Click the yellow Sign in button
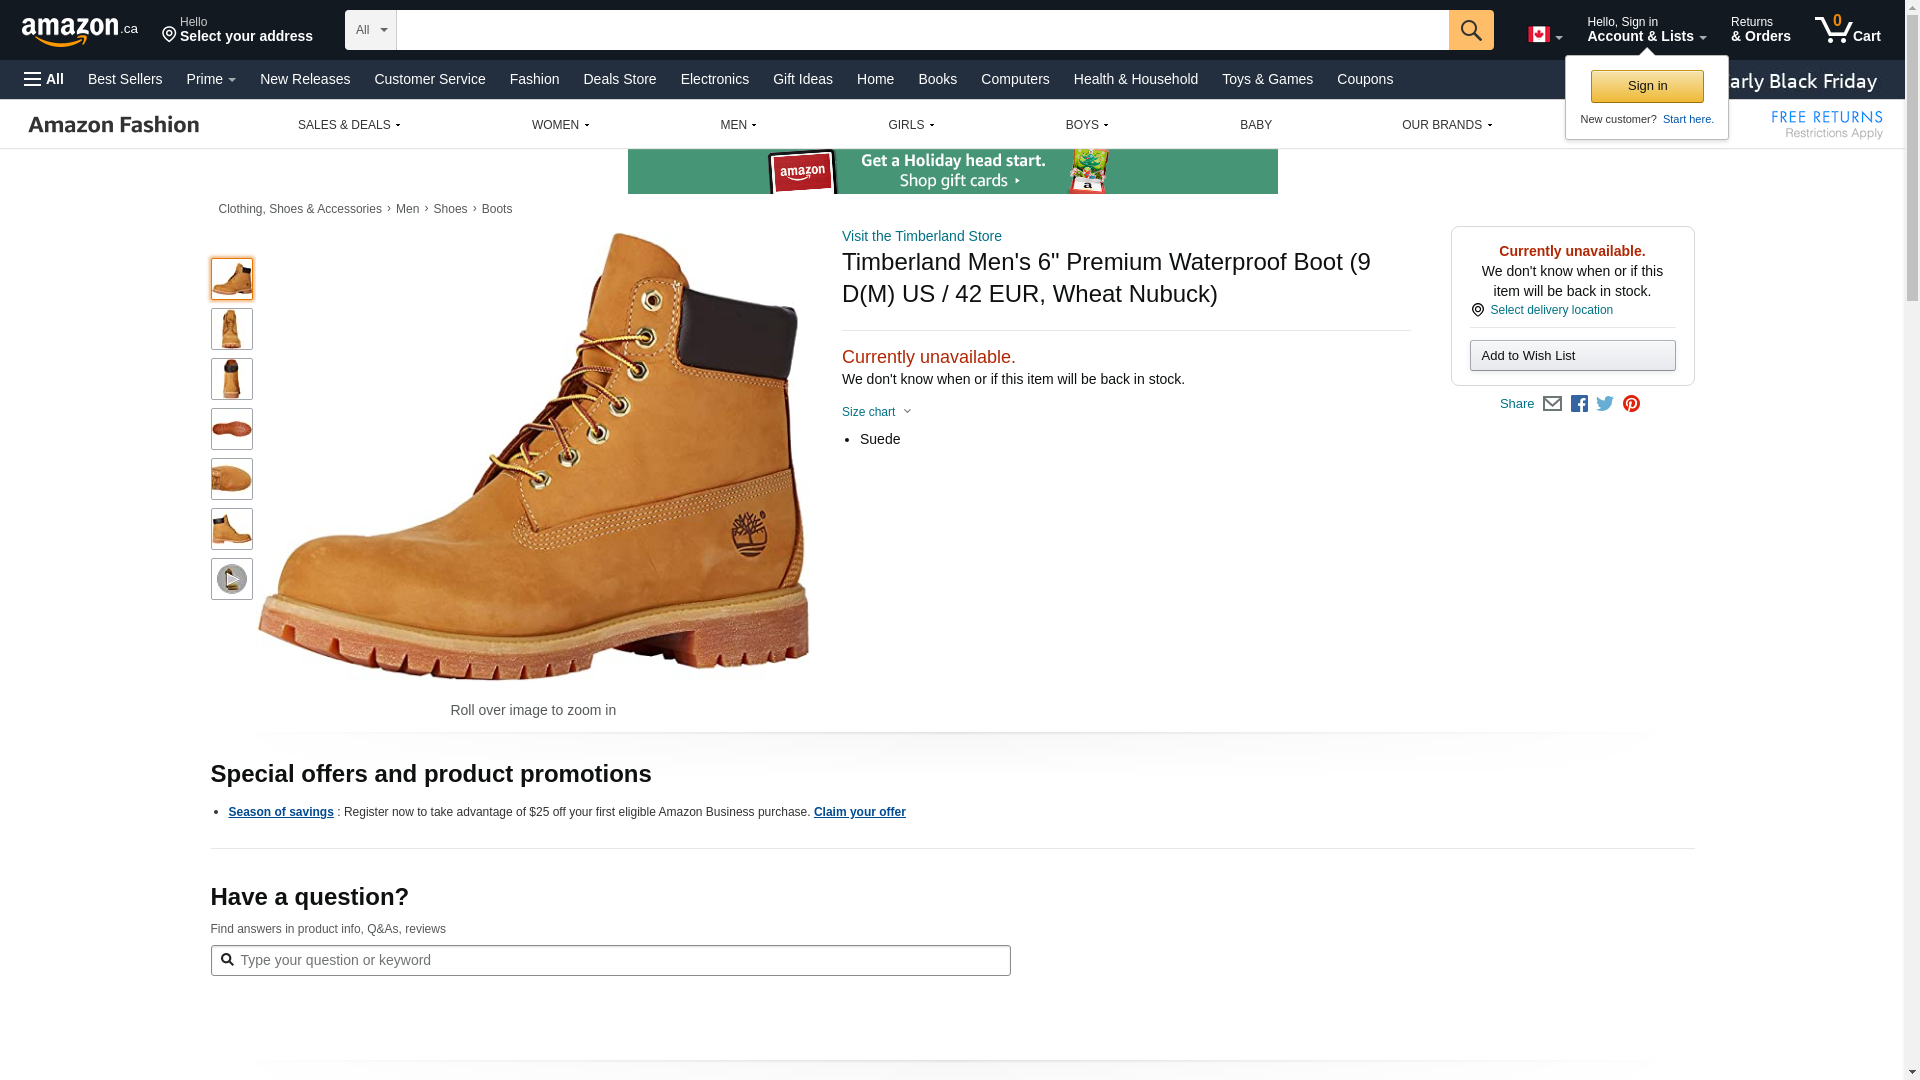 (x=1646, y=86)
